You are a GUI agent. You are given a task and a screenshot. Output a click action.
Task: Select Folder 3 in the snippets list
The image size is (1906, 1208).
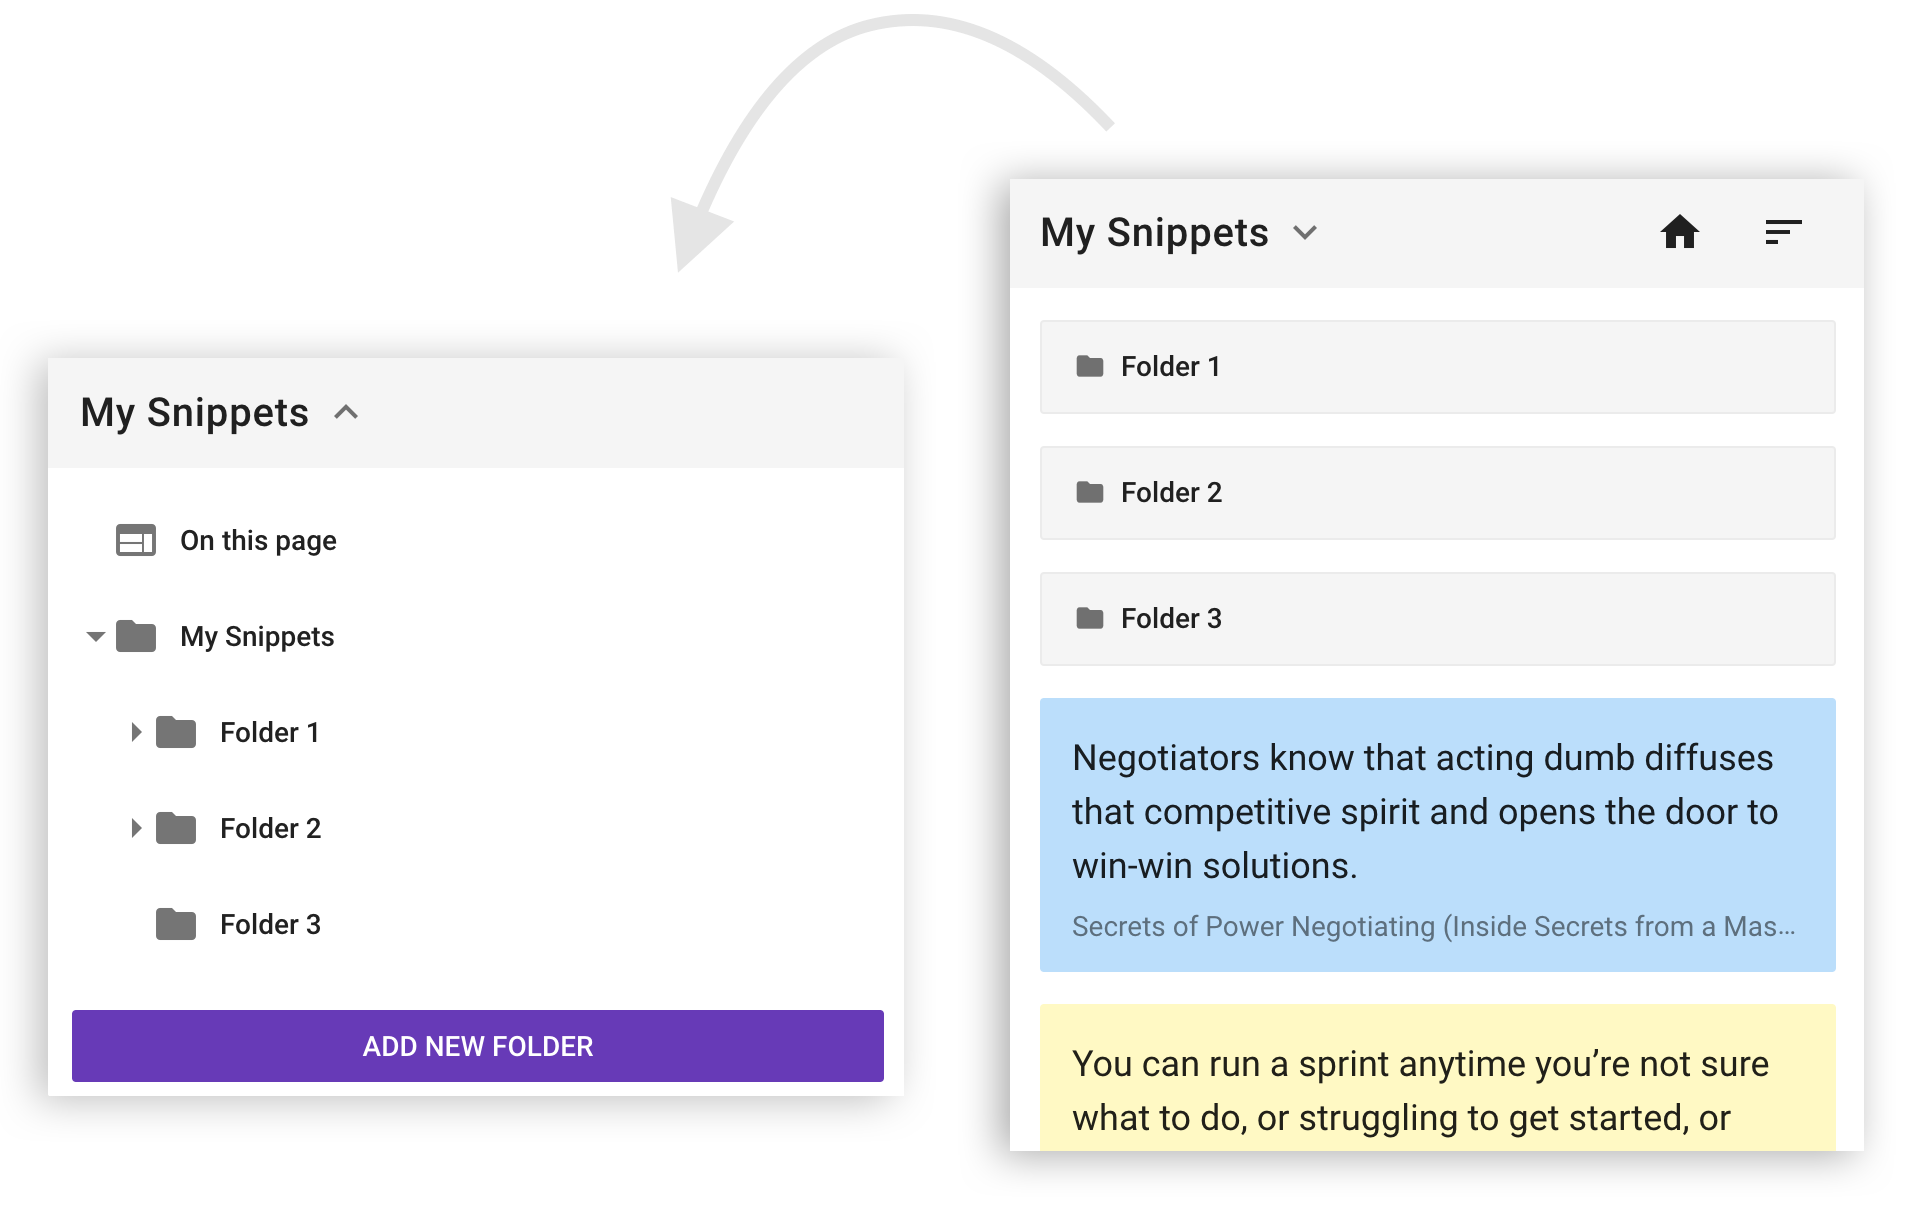pyautogui.click(x=1437, y=618)
